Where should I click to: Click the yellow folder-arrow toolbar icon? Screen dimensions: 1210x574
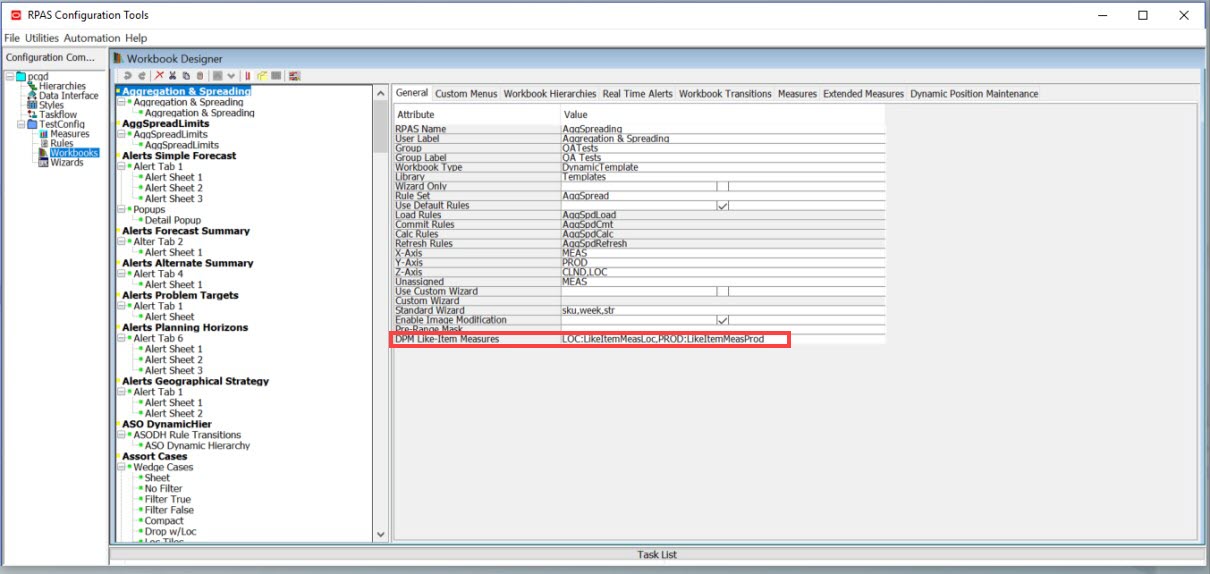click(x=262, y=76)
